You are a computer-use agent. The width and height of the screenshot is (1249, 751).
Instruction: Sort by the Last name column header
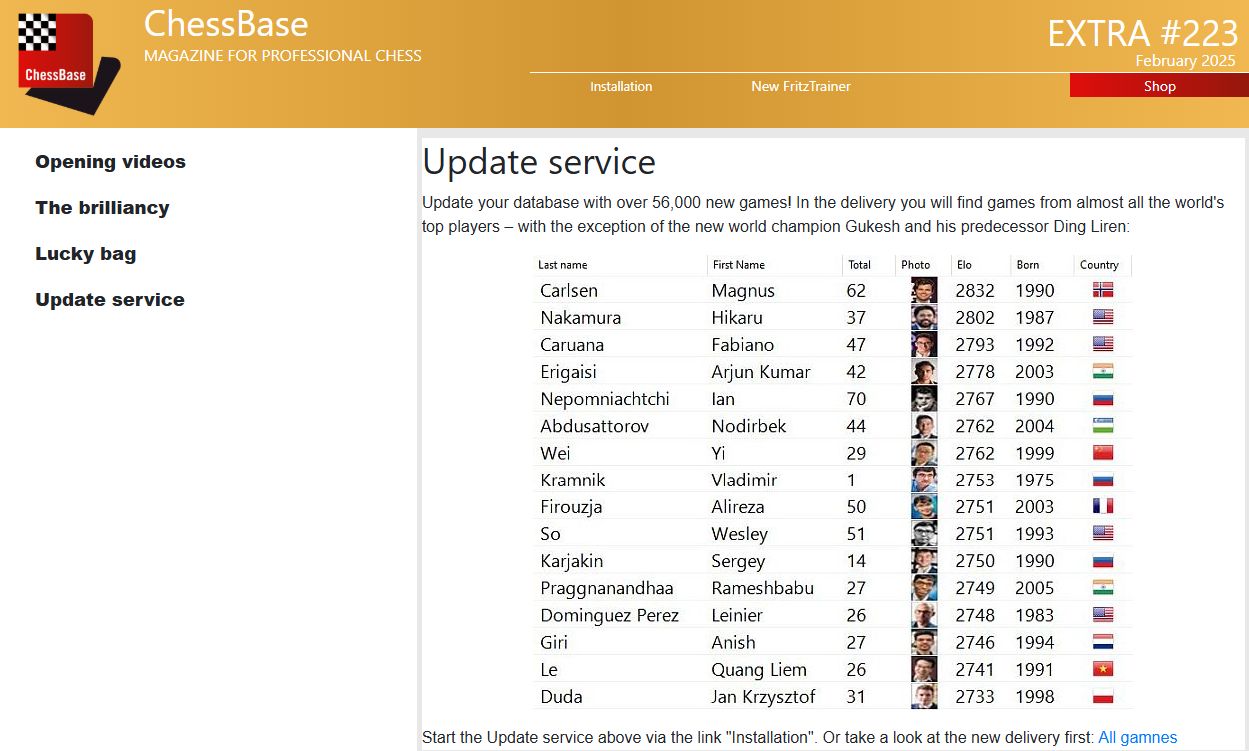(x=563, y=265)
